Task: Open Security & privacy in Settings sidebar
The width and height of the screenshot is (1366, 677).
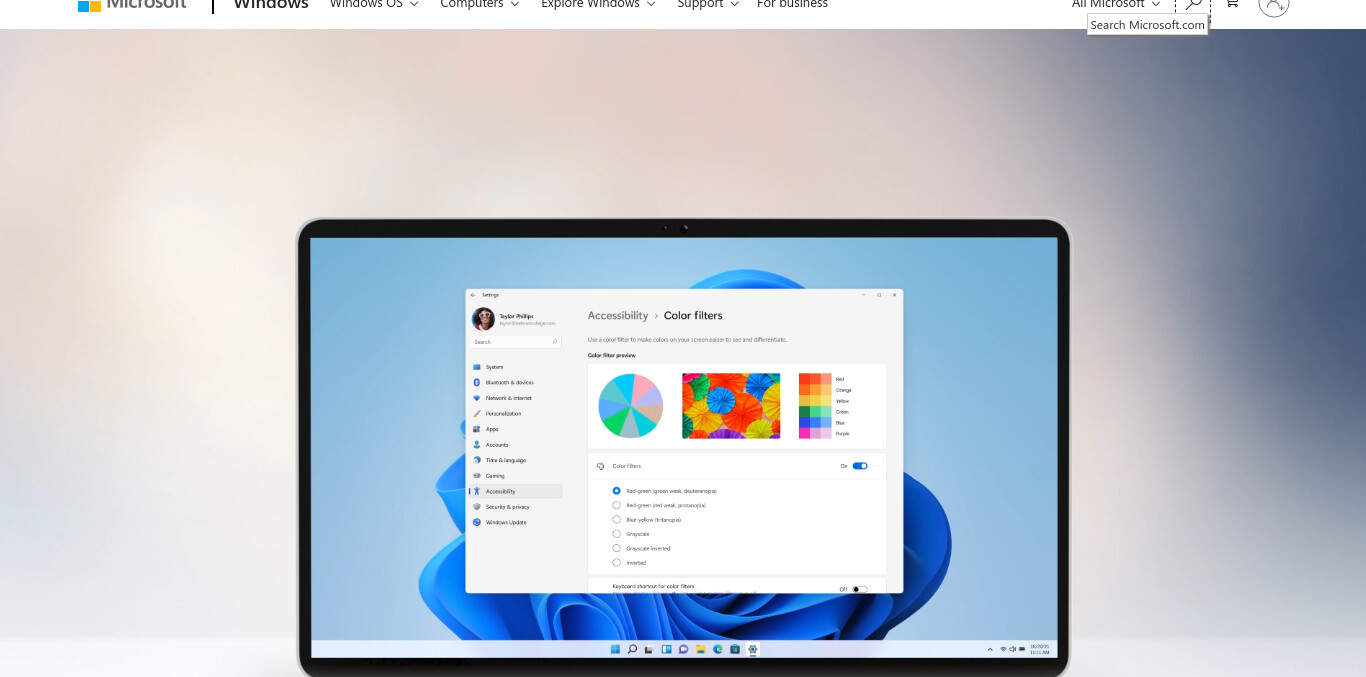Action: coord(515,507)
